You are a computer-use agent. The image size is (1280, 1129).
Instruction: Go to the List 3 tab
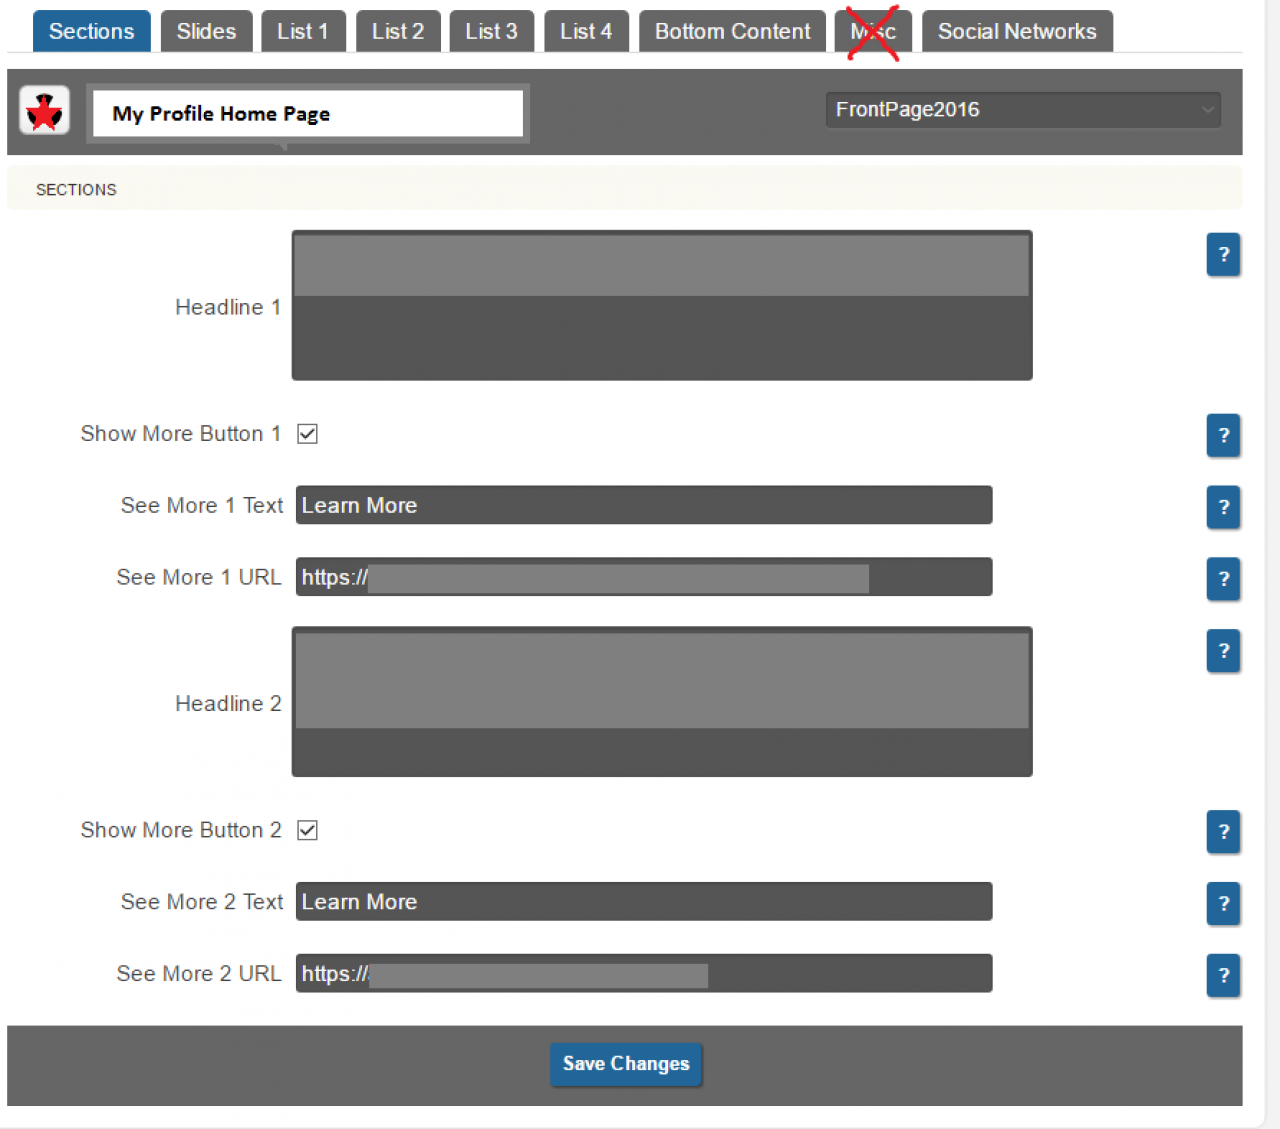click(491, 31)
